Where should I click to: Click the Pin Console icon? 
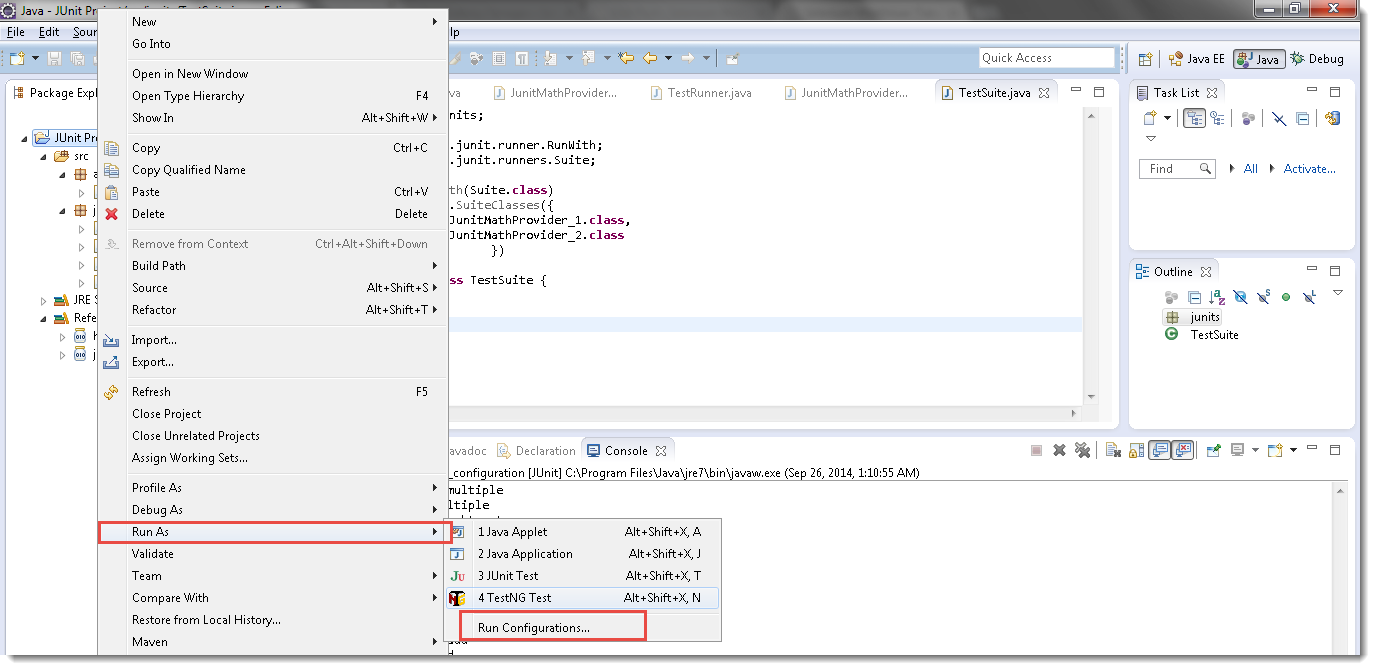point(1213,451)
